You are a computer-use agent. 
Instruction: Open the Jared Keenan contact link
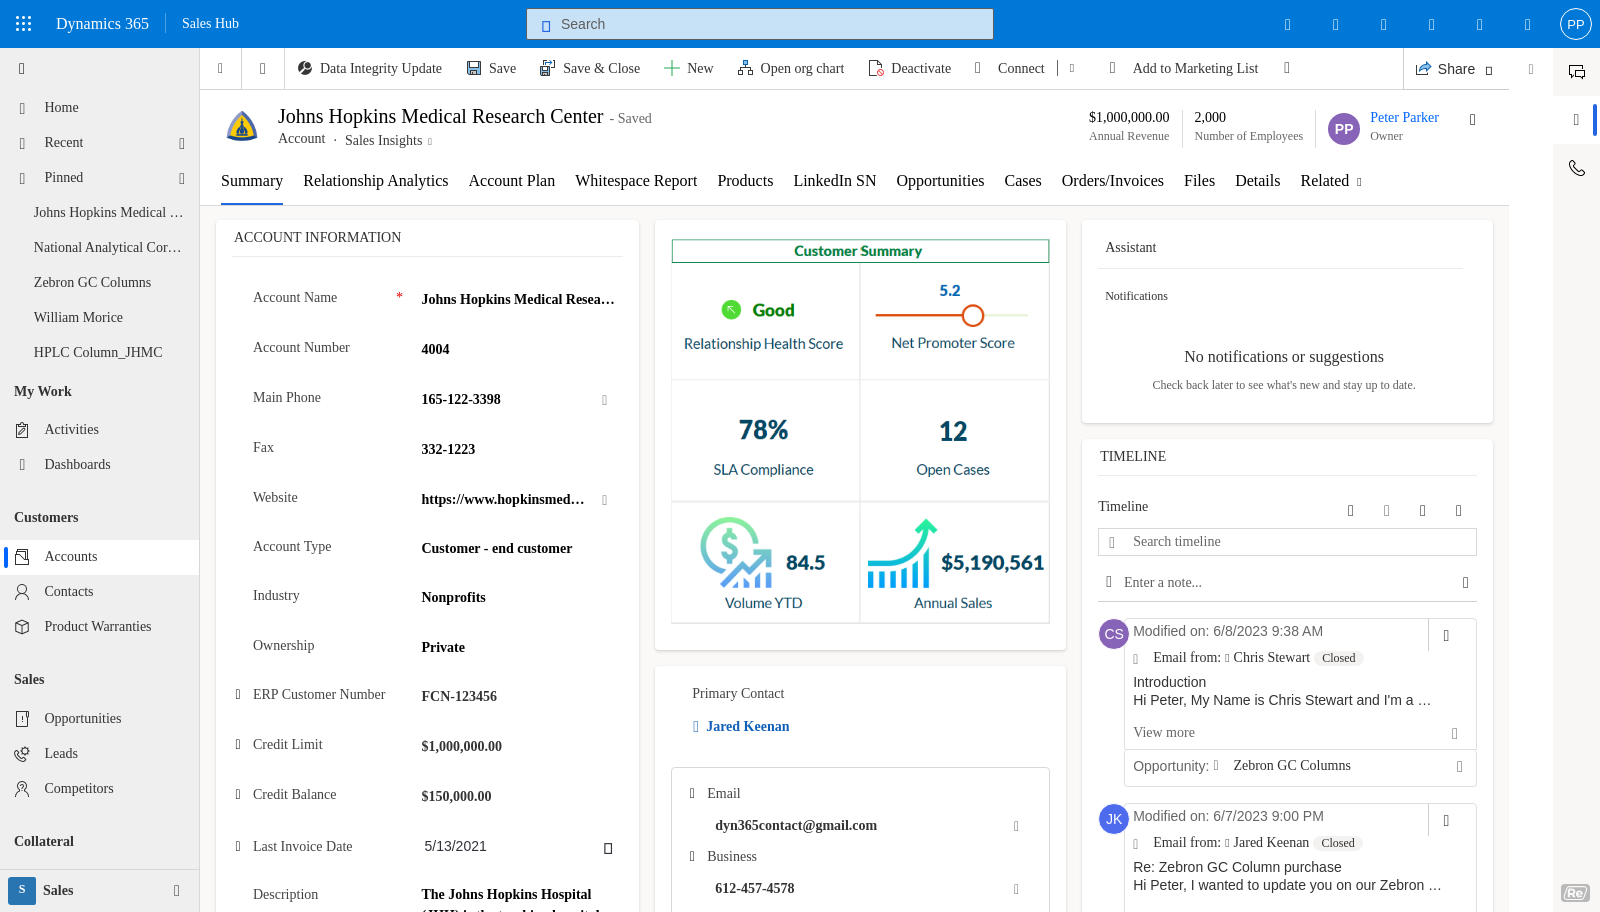(x=747, y=726)
